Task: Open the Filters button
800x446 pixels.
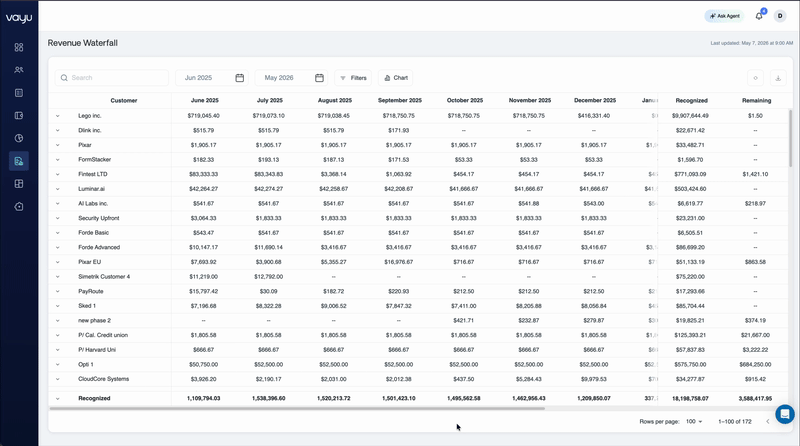Action: coord(353,78)
